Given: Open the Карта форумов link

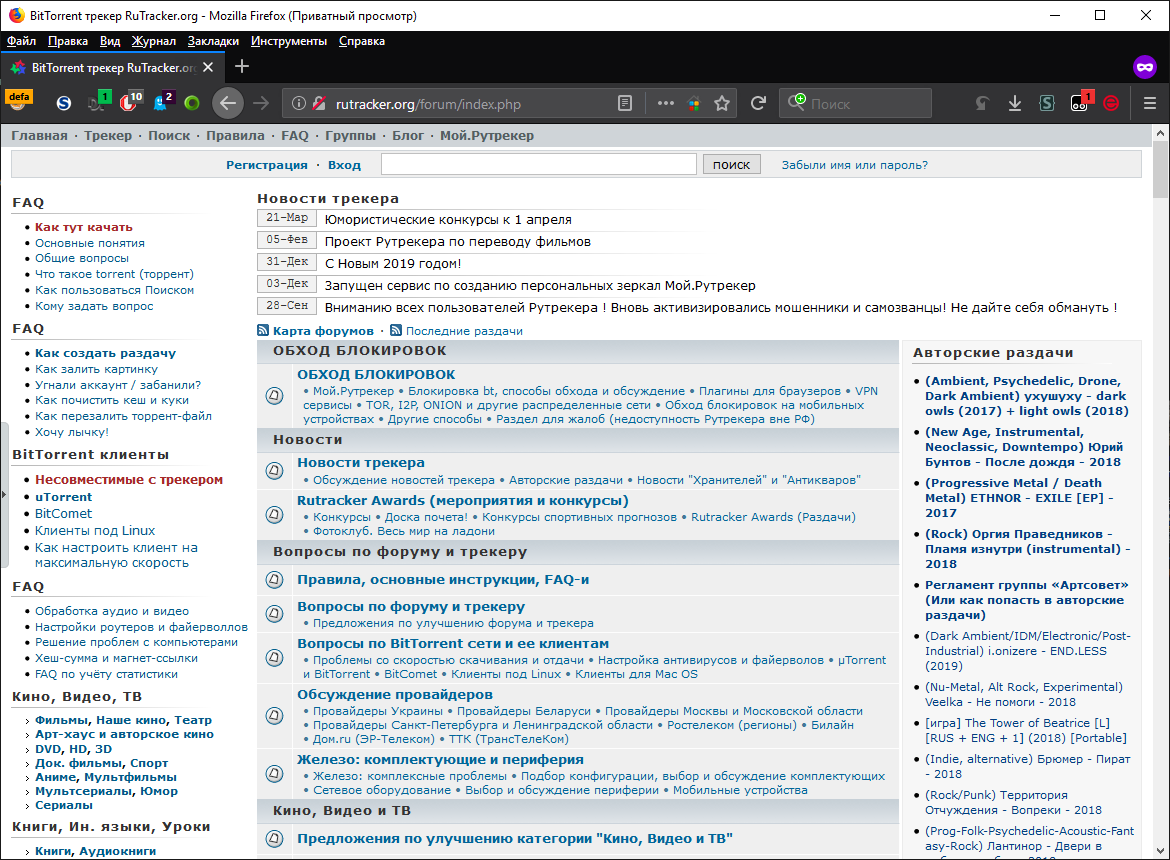Looking at the screenshot, I should (x=323, y=330).
